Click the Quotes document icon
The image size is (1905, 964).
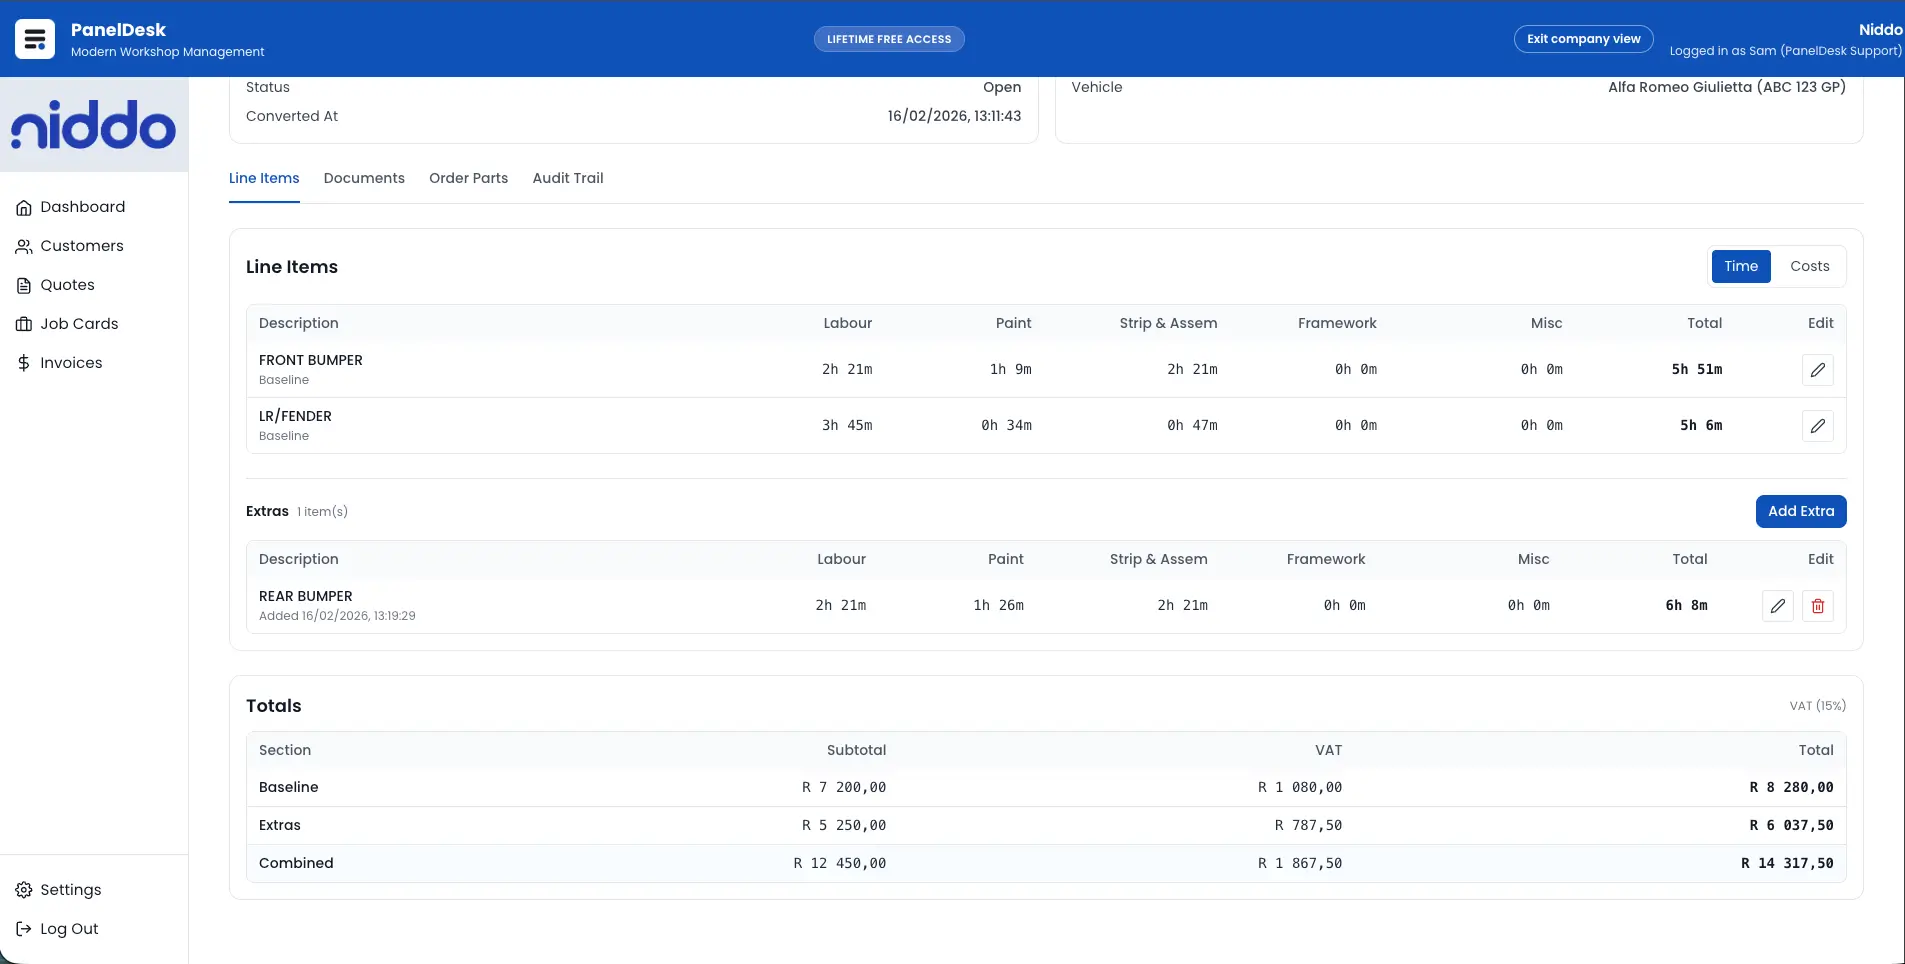(x=24, y=285)
